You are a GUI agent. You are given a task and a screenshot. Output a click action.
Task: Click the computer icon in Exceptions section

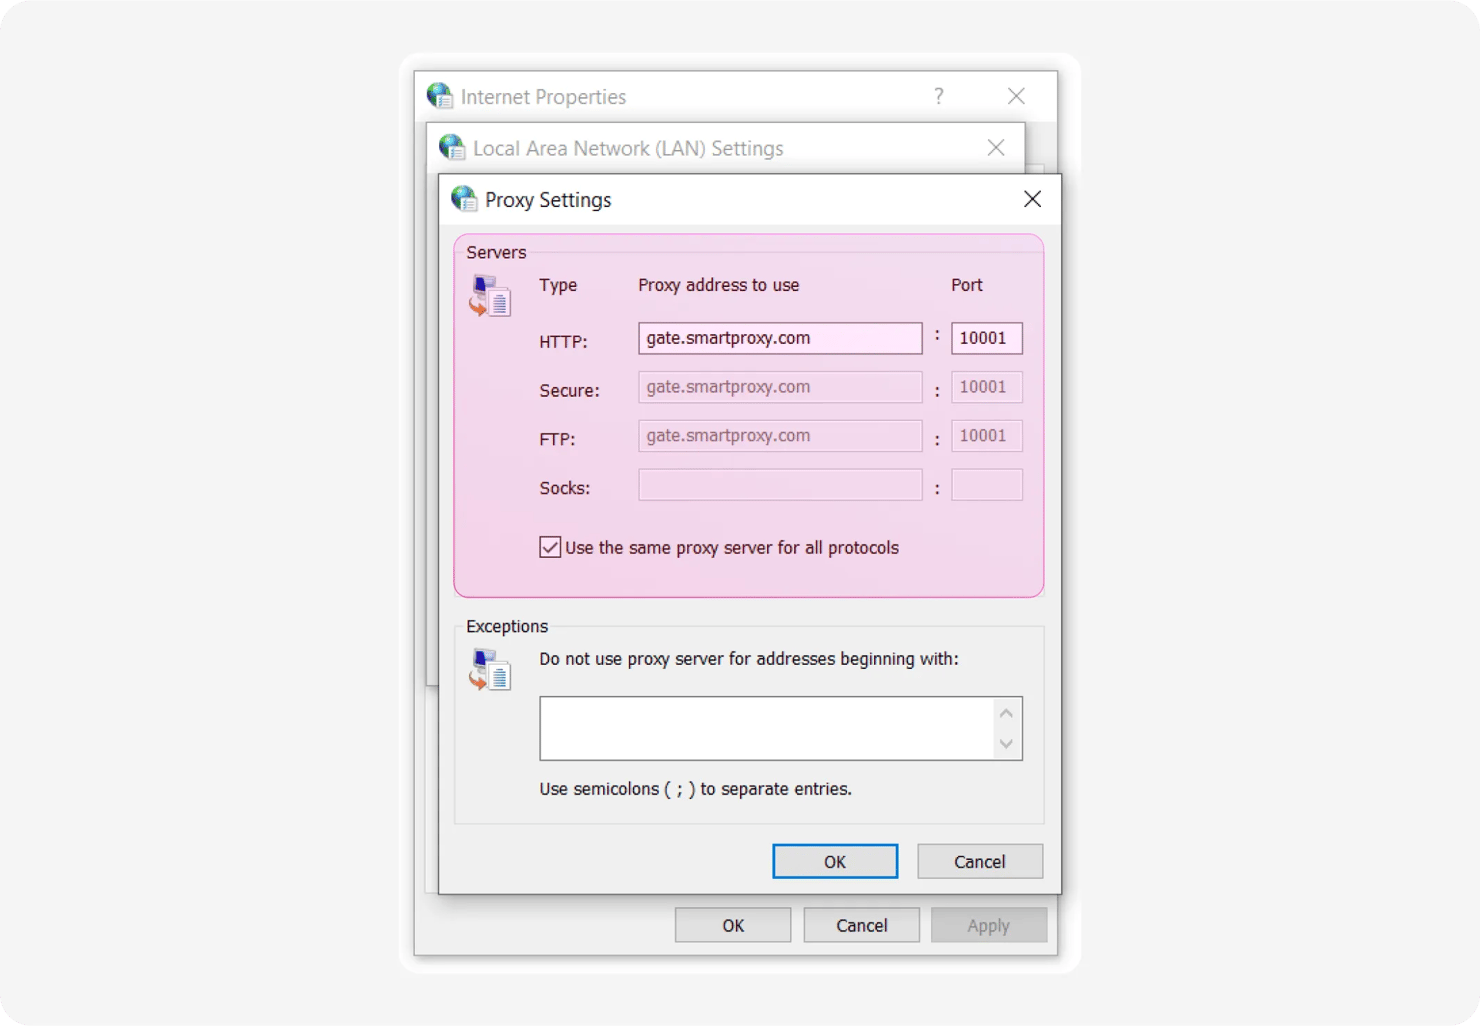pyautogui.click(x=490, y=670)
